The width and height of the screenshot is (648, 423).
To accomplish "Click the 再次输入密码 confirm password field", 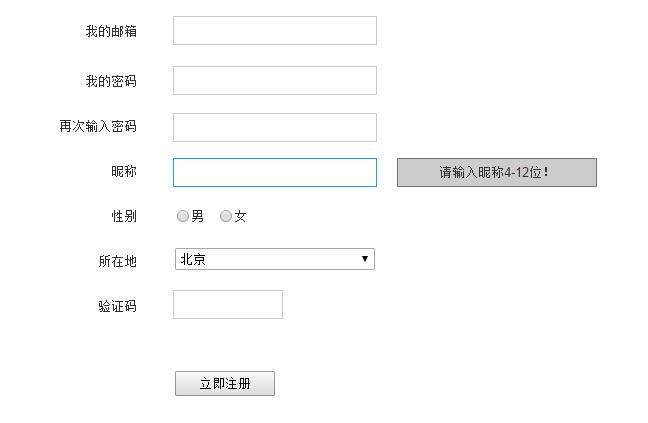I will 274,127.
